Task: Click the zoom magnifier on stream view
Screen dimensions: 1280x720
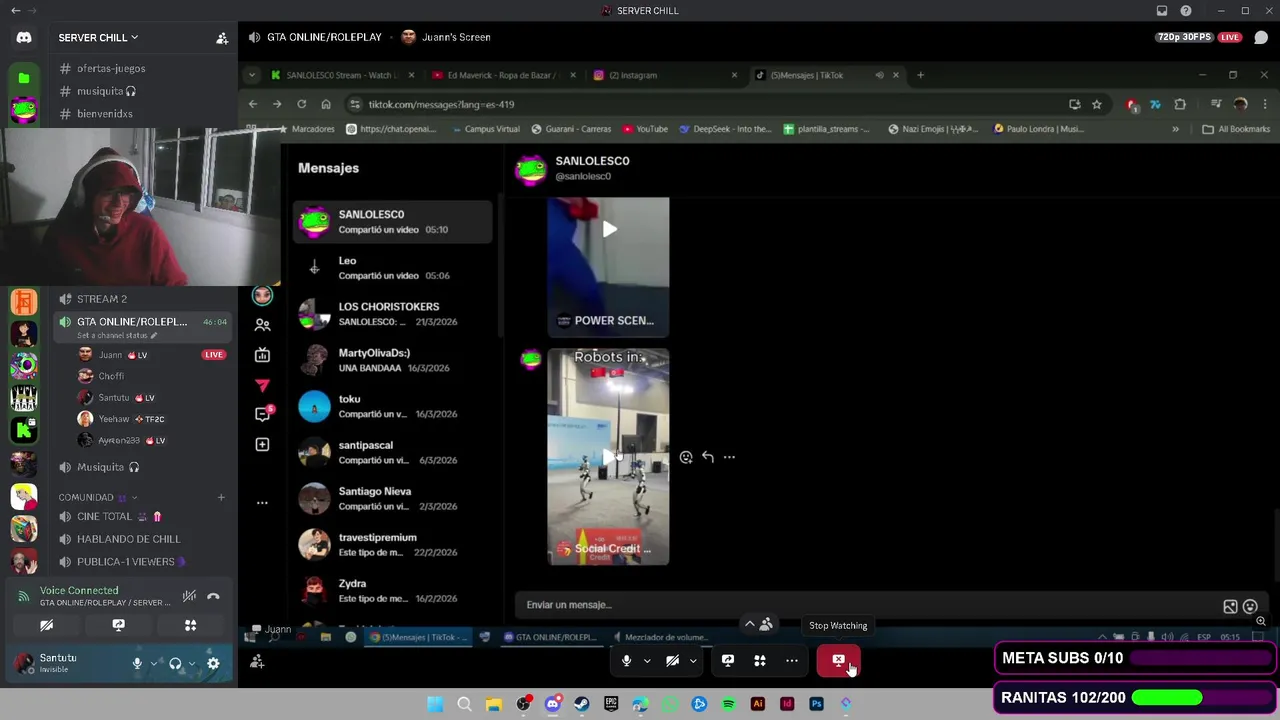Action: (x=1261, y=621)
